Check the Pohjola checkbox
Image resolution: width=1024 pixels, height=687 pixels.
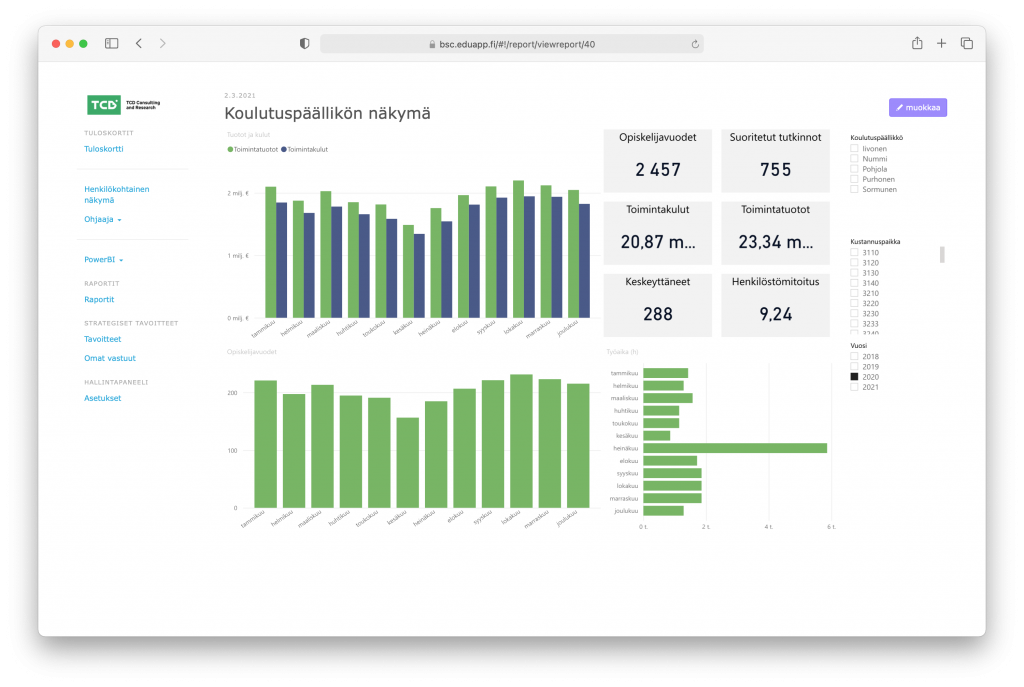pyautogui.click(x=854, y=168)
